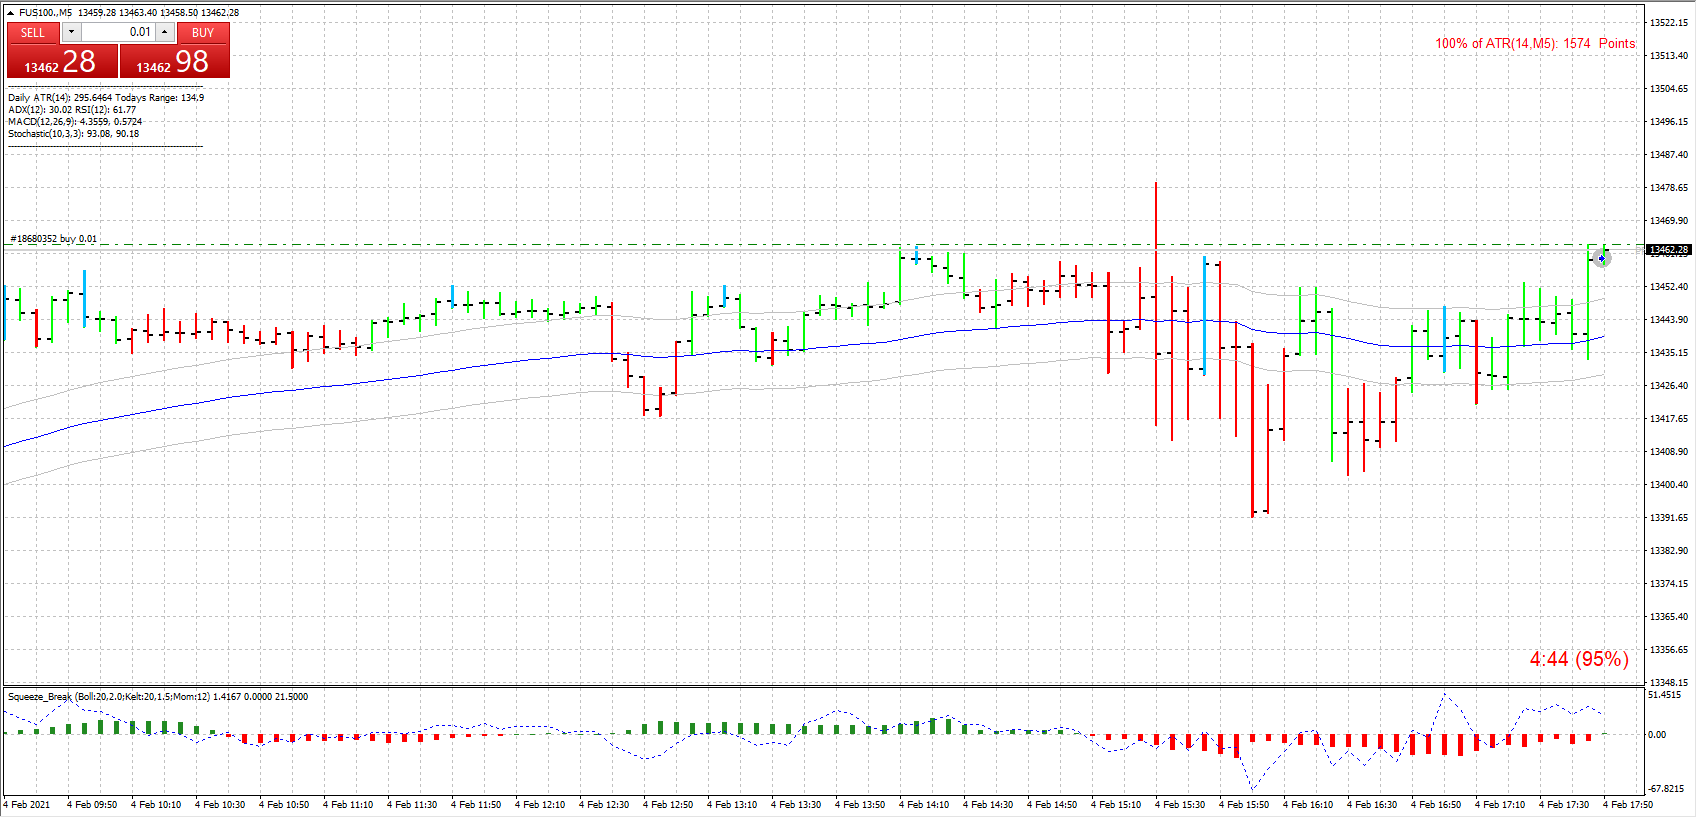Click the sell price 13462 28 panel
Image resolution: width=1697 pixels, height=818 pixels.
coord(62,62)
